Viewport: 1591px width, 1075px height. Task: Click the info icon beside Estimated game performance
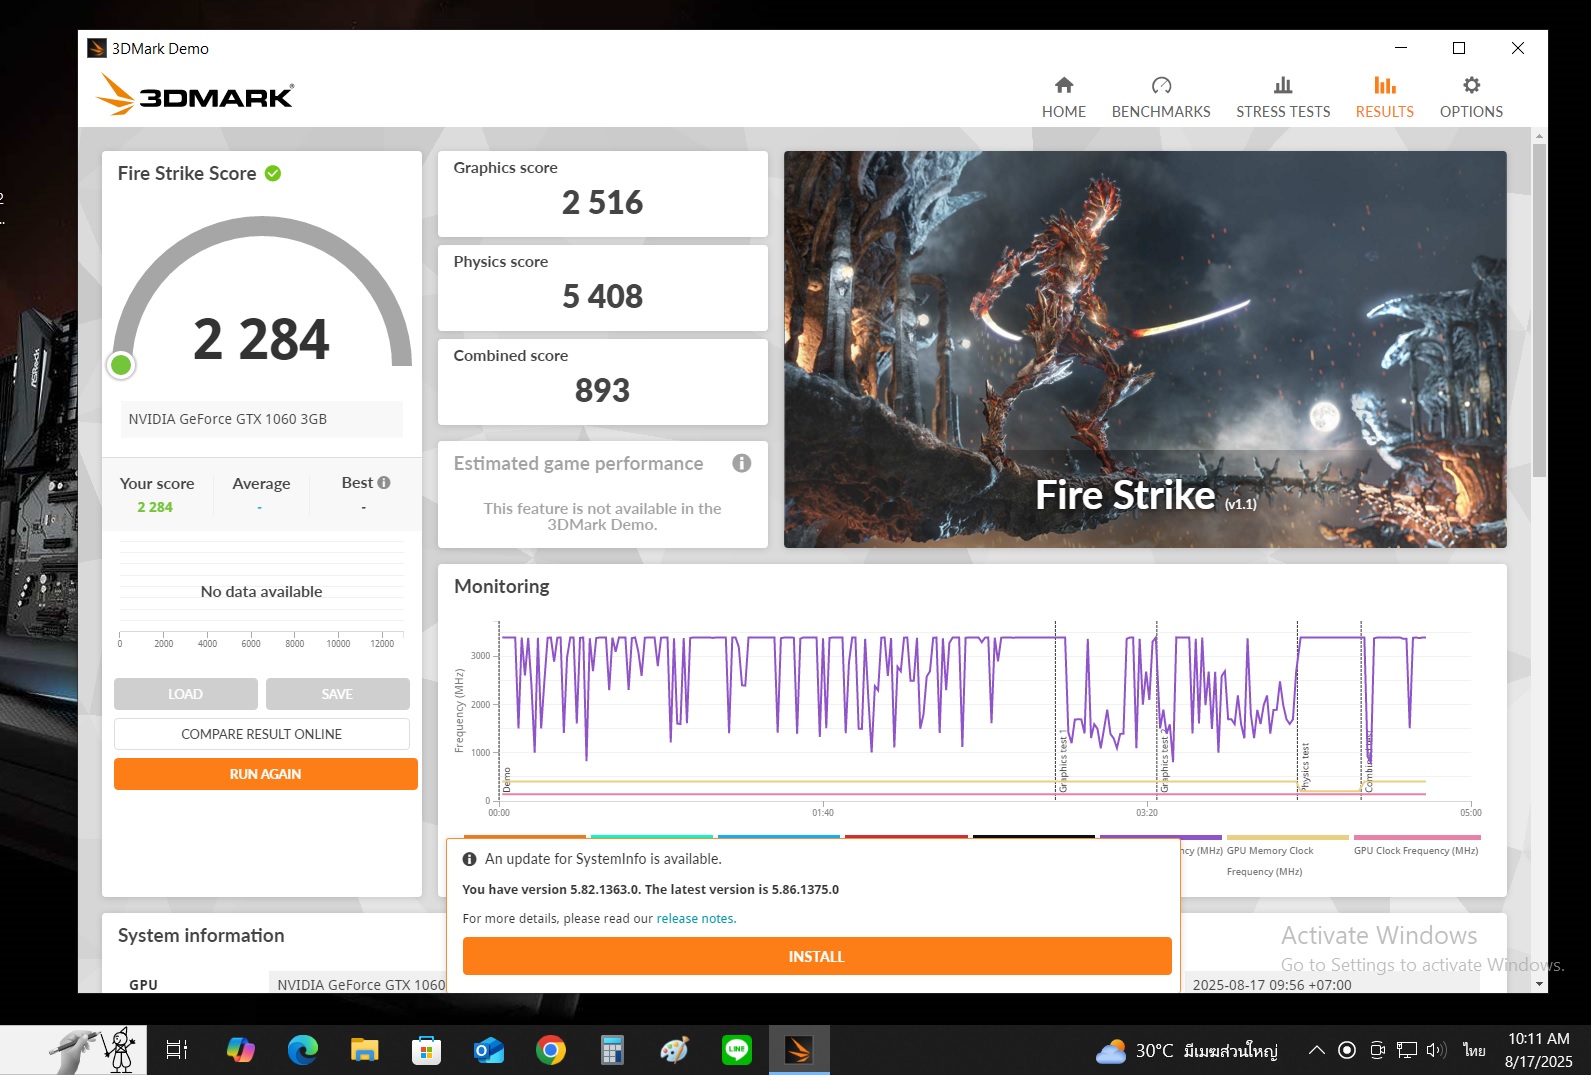[741, 463]
